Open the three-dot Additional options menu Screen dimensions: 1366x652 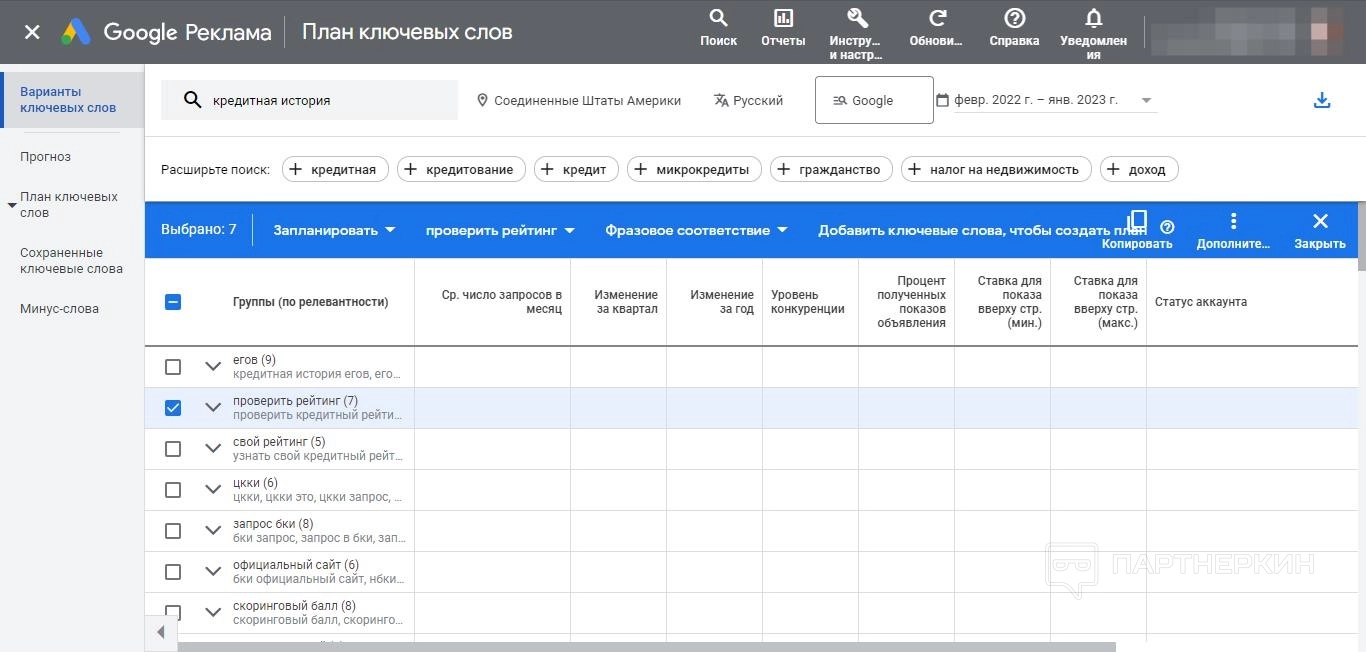pyautogui.click(x=1233, y=221)
